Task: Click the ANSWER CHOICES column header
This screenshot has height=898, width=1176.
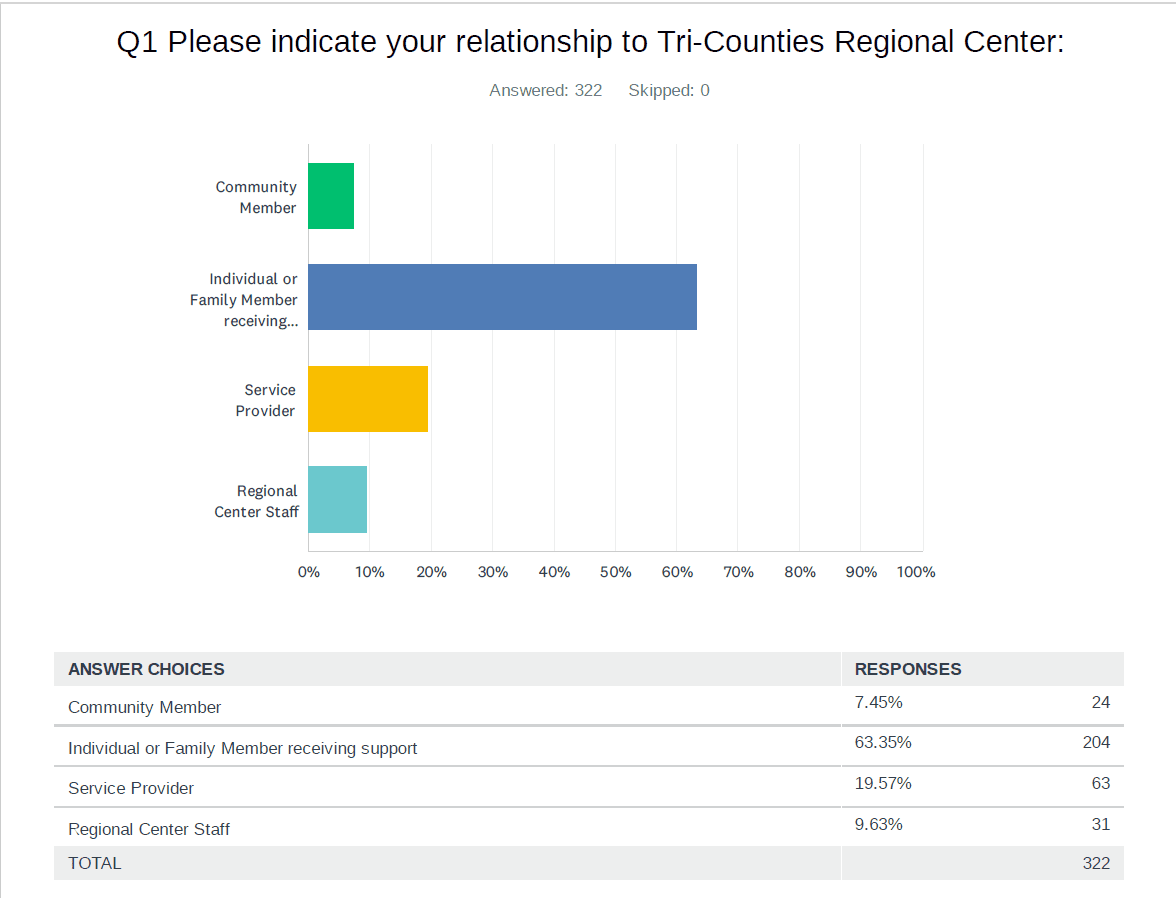Action: 146,669
